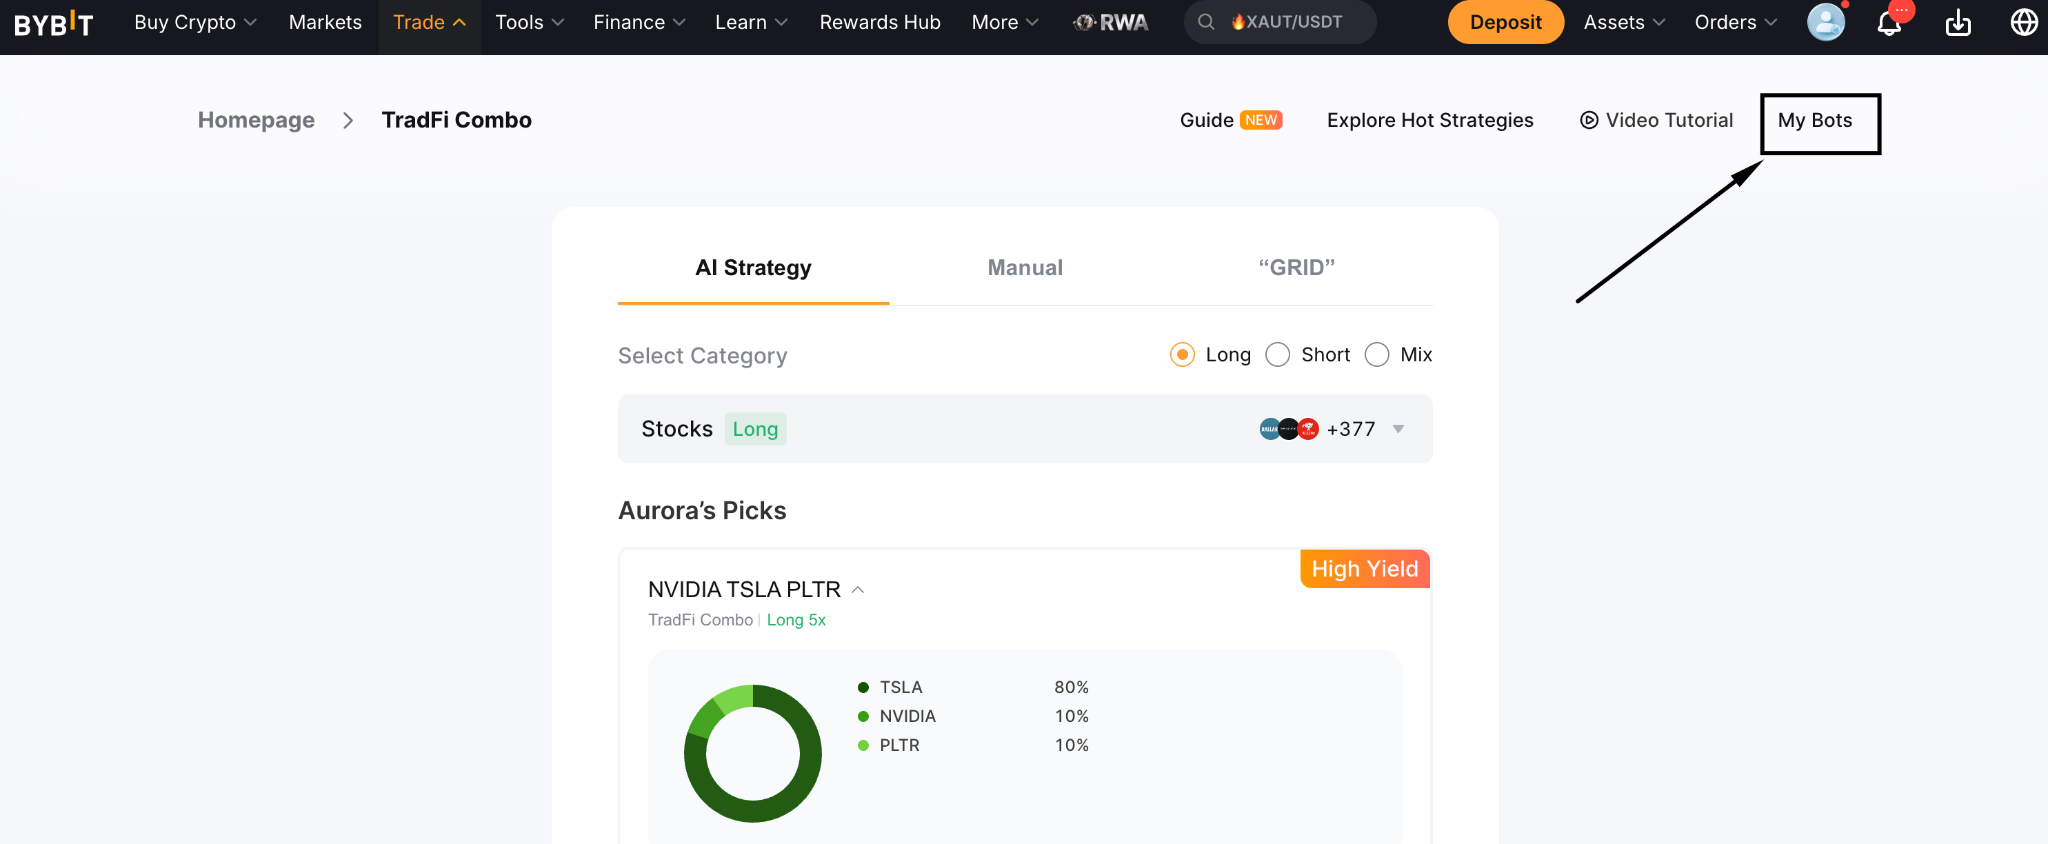Select the Short radio button
Screen dimensions: 2048x844
tap(1278, 355)
